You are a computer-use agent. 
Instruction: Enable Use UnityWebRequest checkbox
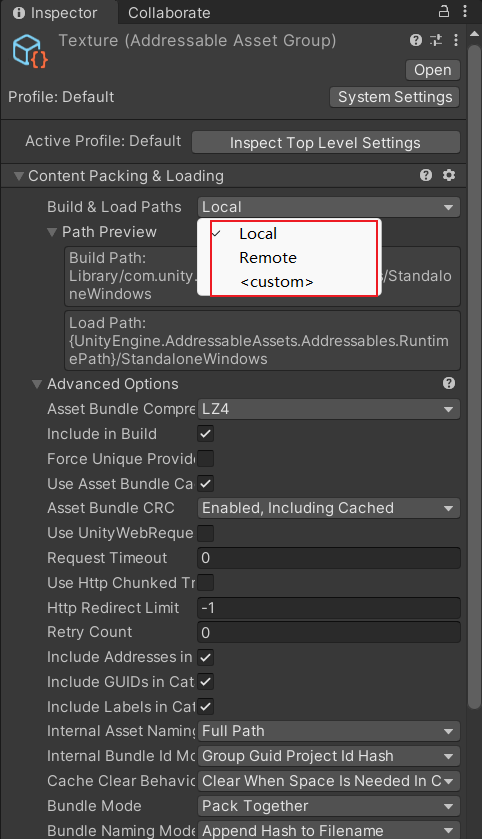pos(206,533)
